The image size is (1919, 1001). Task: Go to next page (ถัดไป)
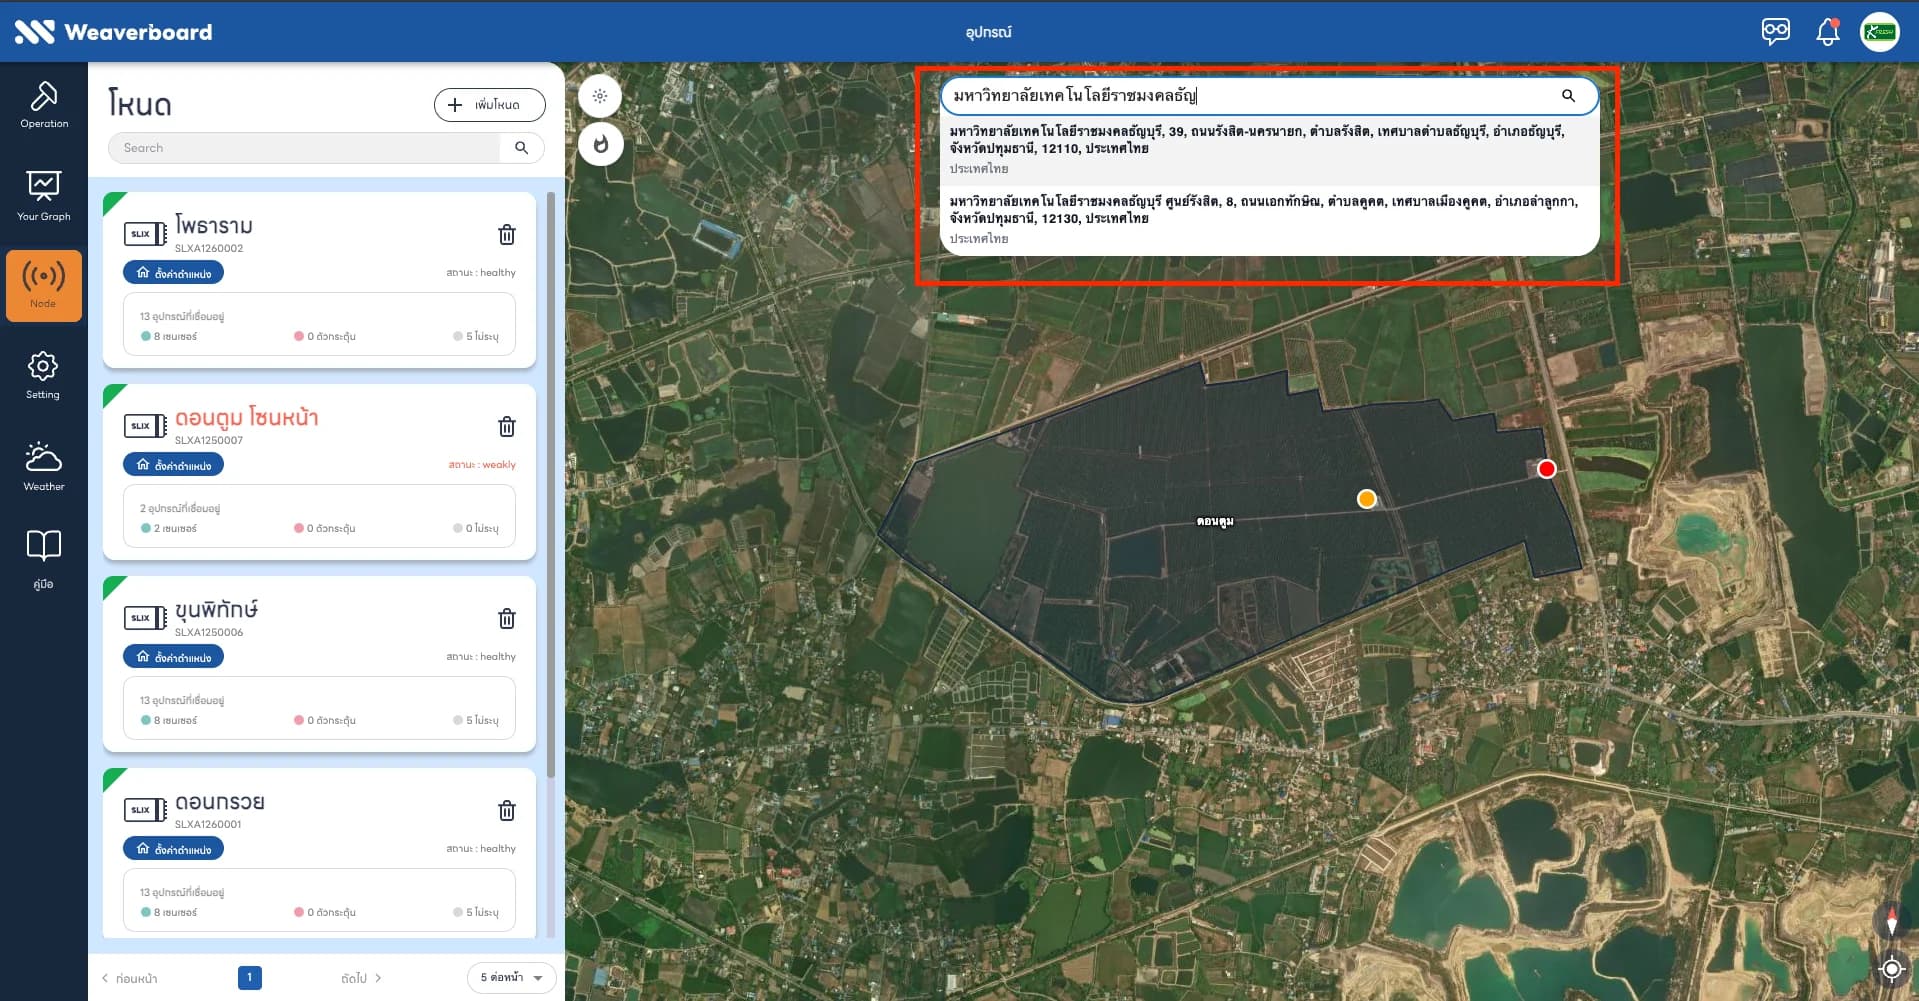(361, 978)
